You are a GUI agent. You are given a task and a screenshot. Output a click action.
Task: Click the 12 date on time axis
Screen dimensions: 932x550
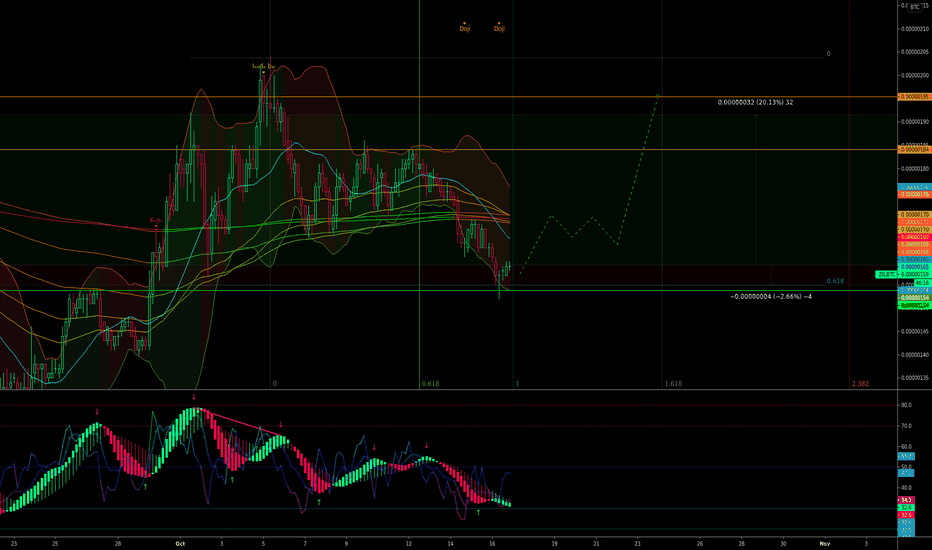(408, 543)
